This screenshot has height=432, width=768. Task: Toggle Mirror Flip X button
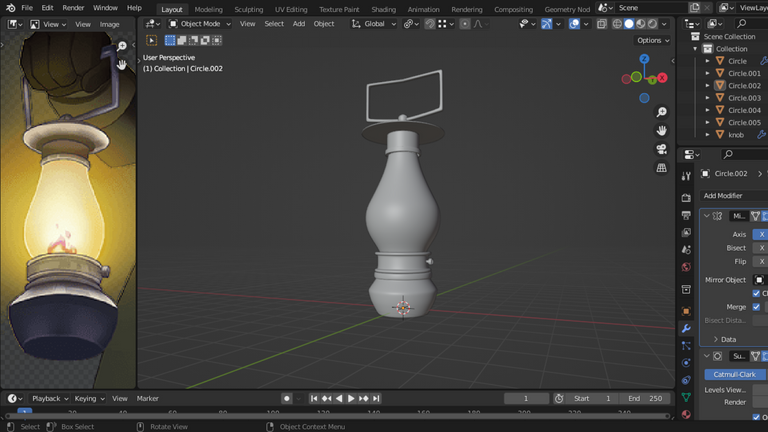pos(761,261)
